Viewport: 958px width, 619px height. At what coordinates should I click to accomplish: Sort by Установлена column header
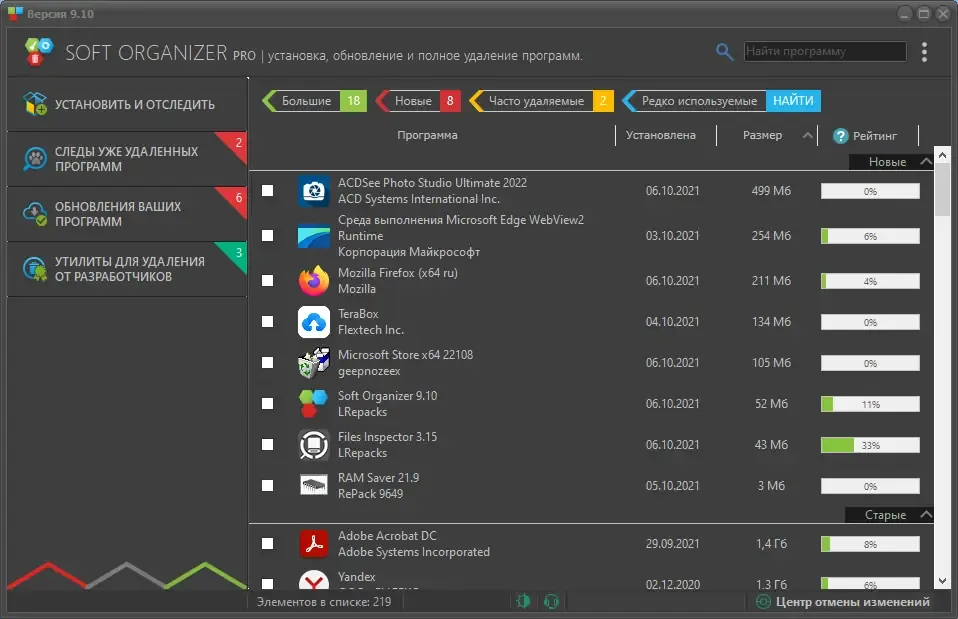pos(660,135)
